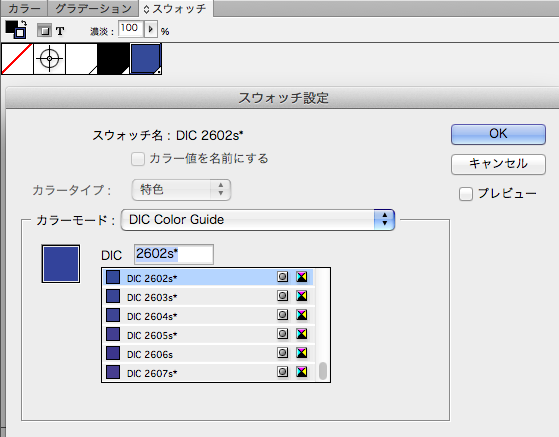Screen dimensions: 559x437
Task: Select DIC 2607s* in the list
Action: (x=208, y=373)
